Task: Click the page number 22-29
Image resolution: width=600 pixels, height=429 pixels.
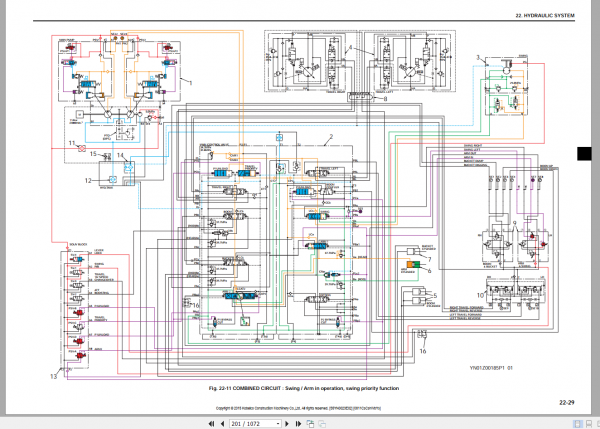Action: click(x=567, y=402)
